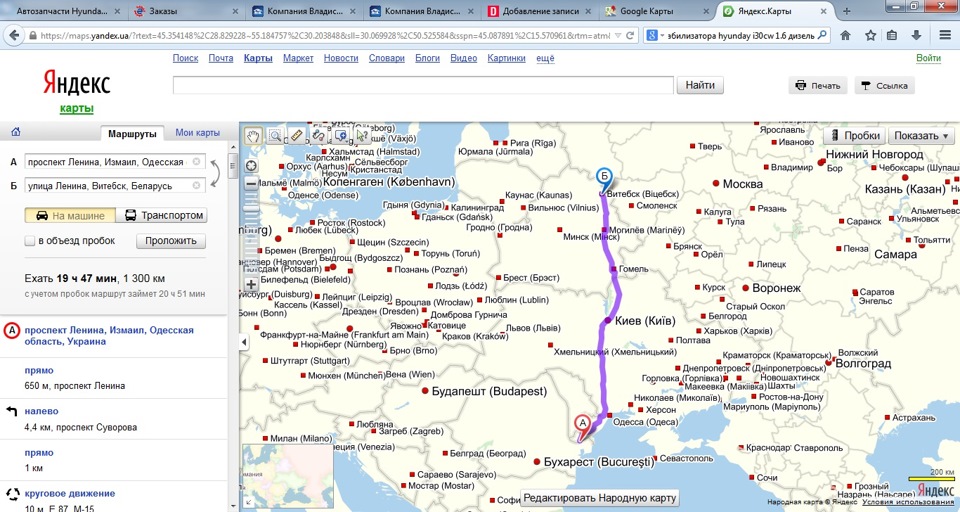The height and width of the screenshot is (512, 960).
Task: Switch to 'Мои карты' tab
Action: pos(197,132)
